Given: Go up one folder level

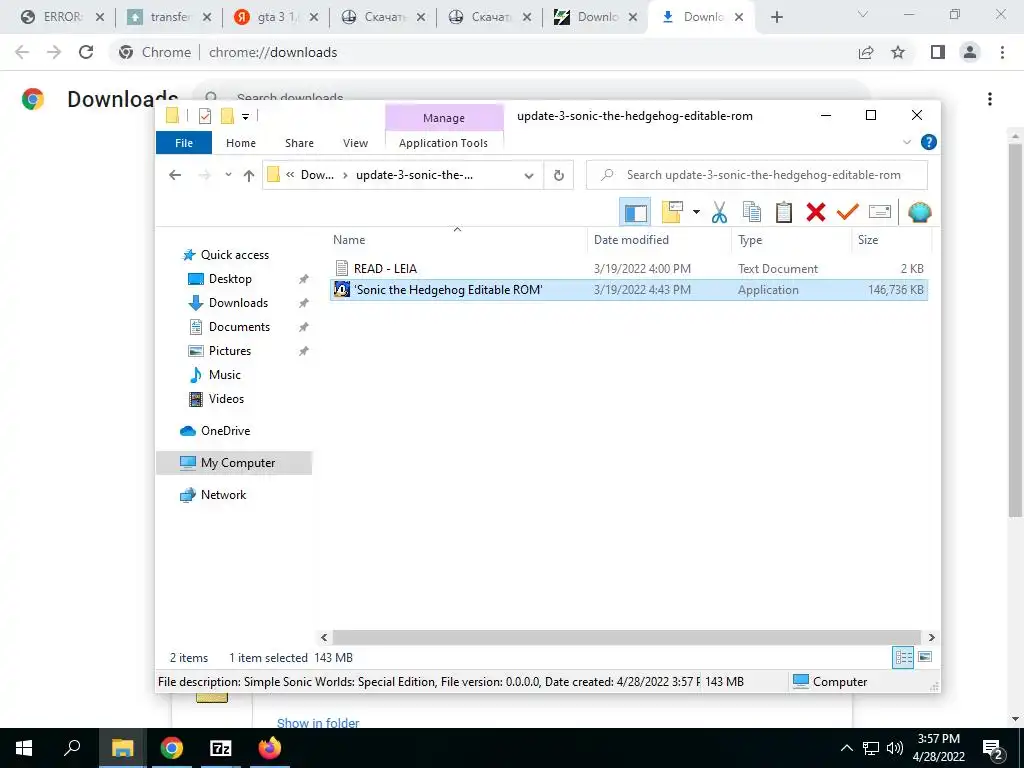Looking at the screenshot, I should [249, 175].
